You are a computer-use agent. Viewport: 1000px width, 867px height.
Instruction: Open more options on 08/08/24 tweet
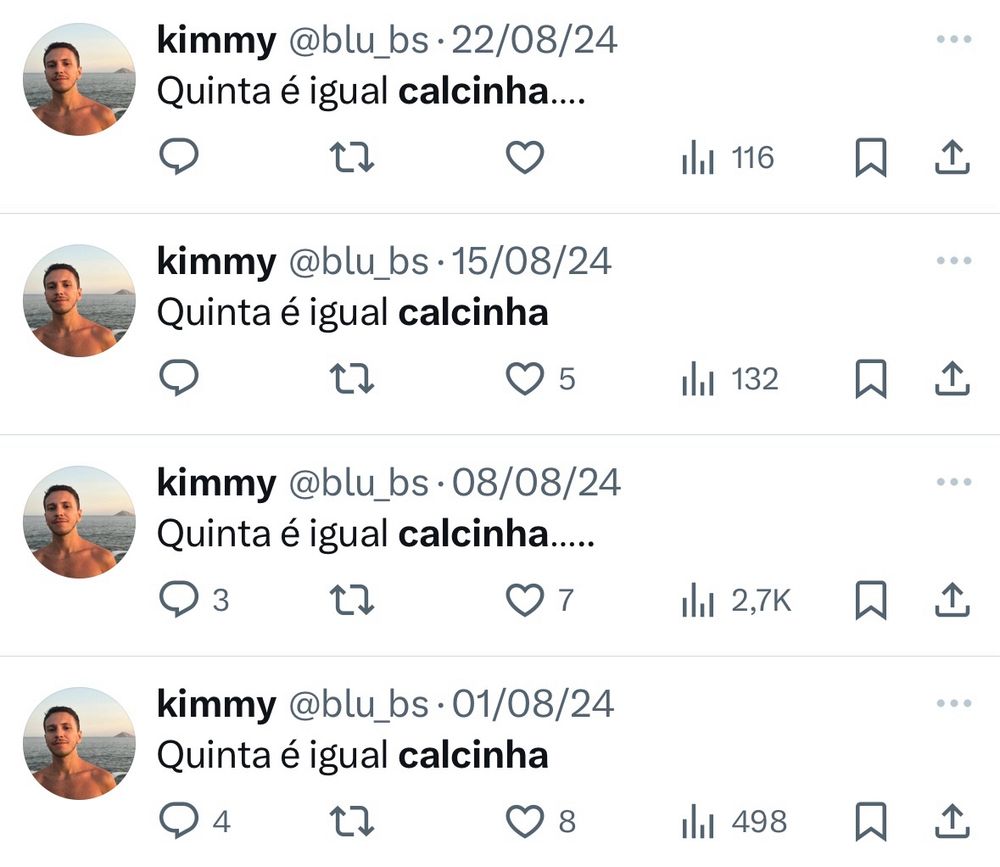(954, 482)
